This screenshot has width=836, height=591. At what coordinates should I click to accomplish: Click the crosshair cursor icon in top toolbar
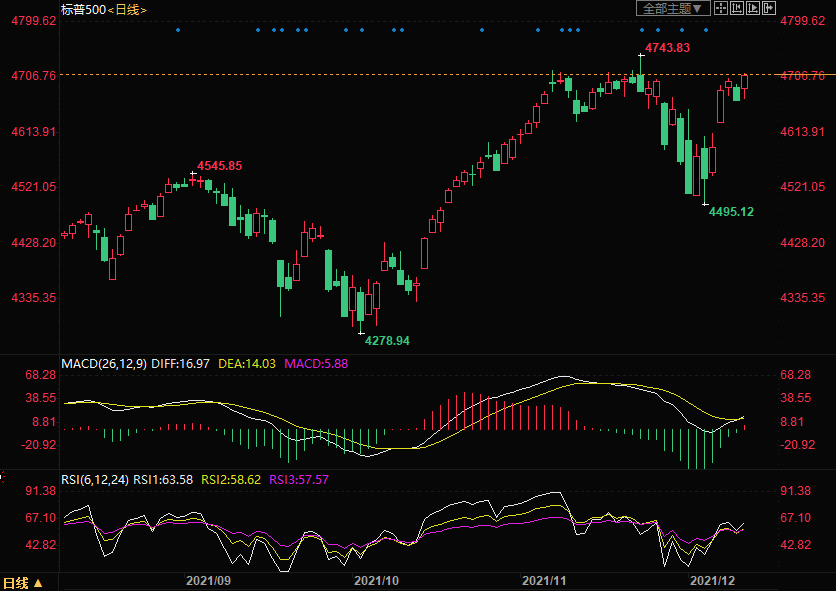722,8
